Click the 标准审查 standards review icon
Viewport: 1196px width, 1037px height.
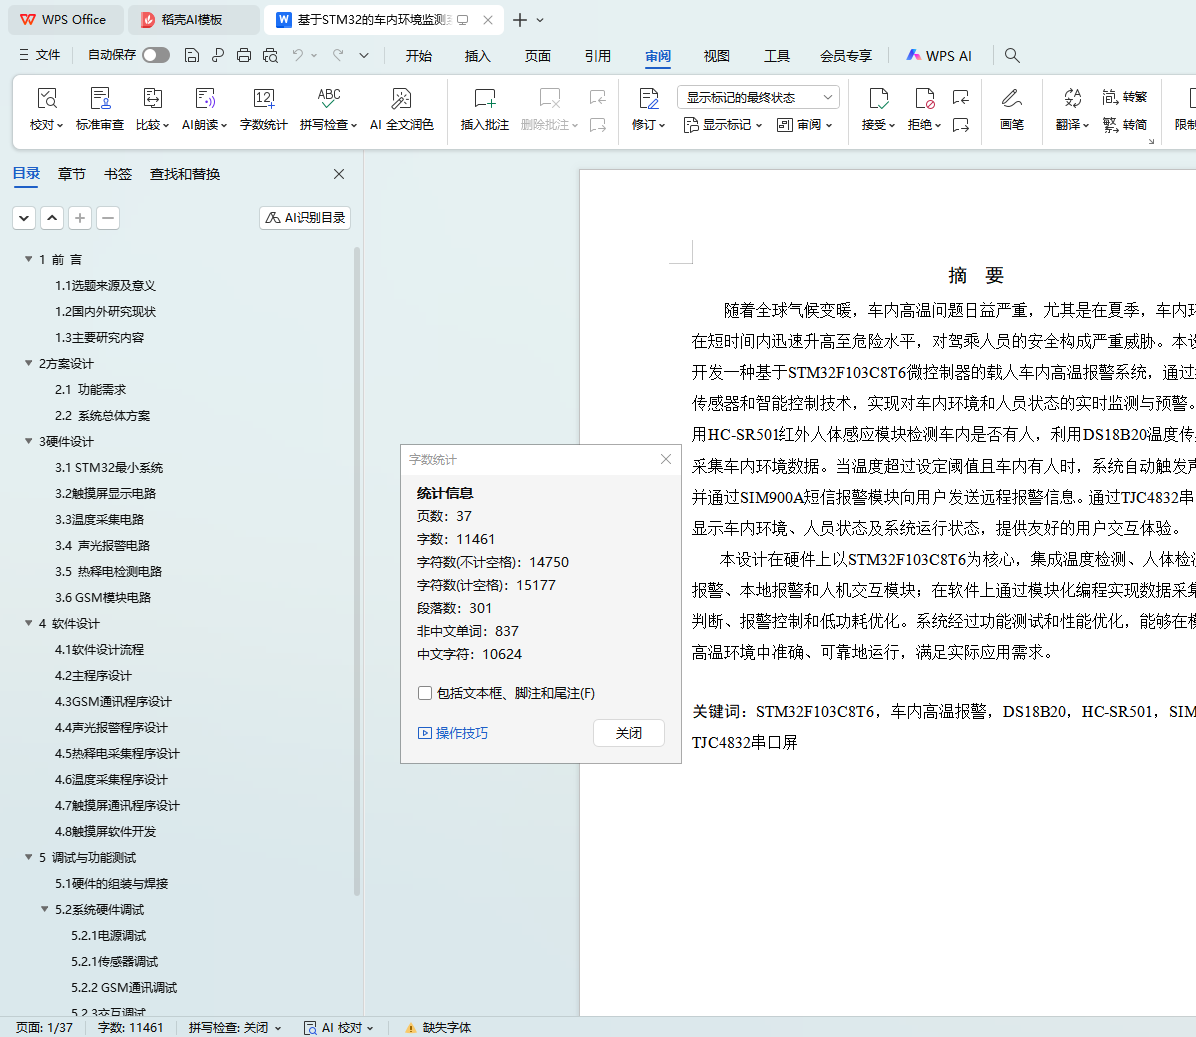(x=100, y=99)
